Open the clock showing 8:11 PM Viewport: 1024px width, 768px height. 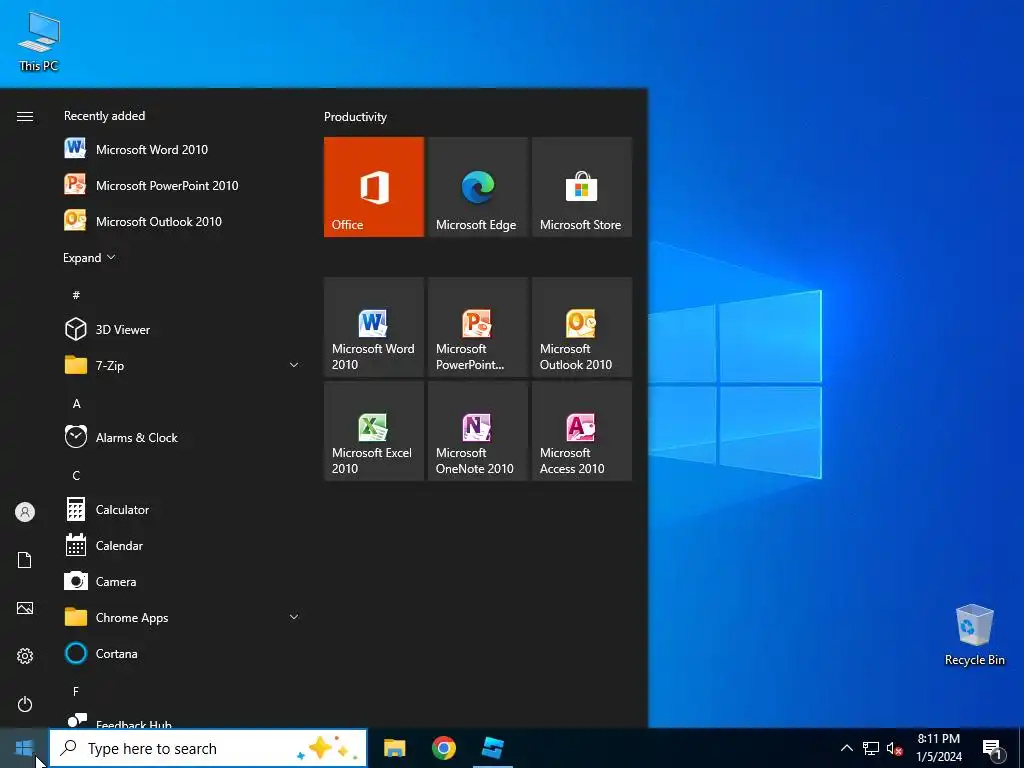[938, 748]
